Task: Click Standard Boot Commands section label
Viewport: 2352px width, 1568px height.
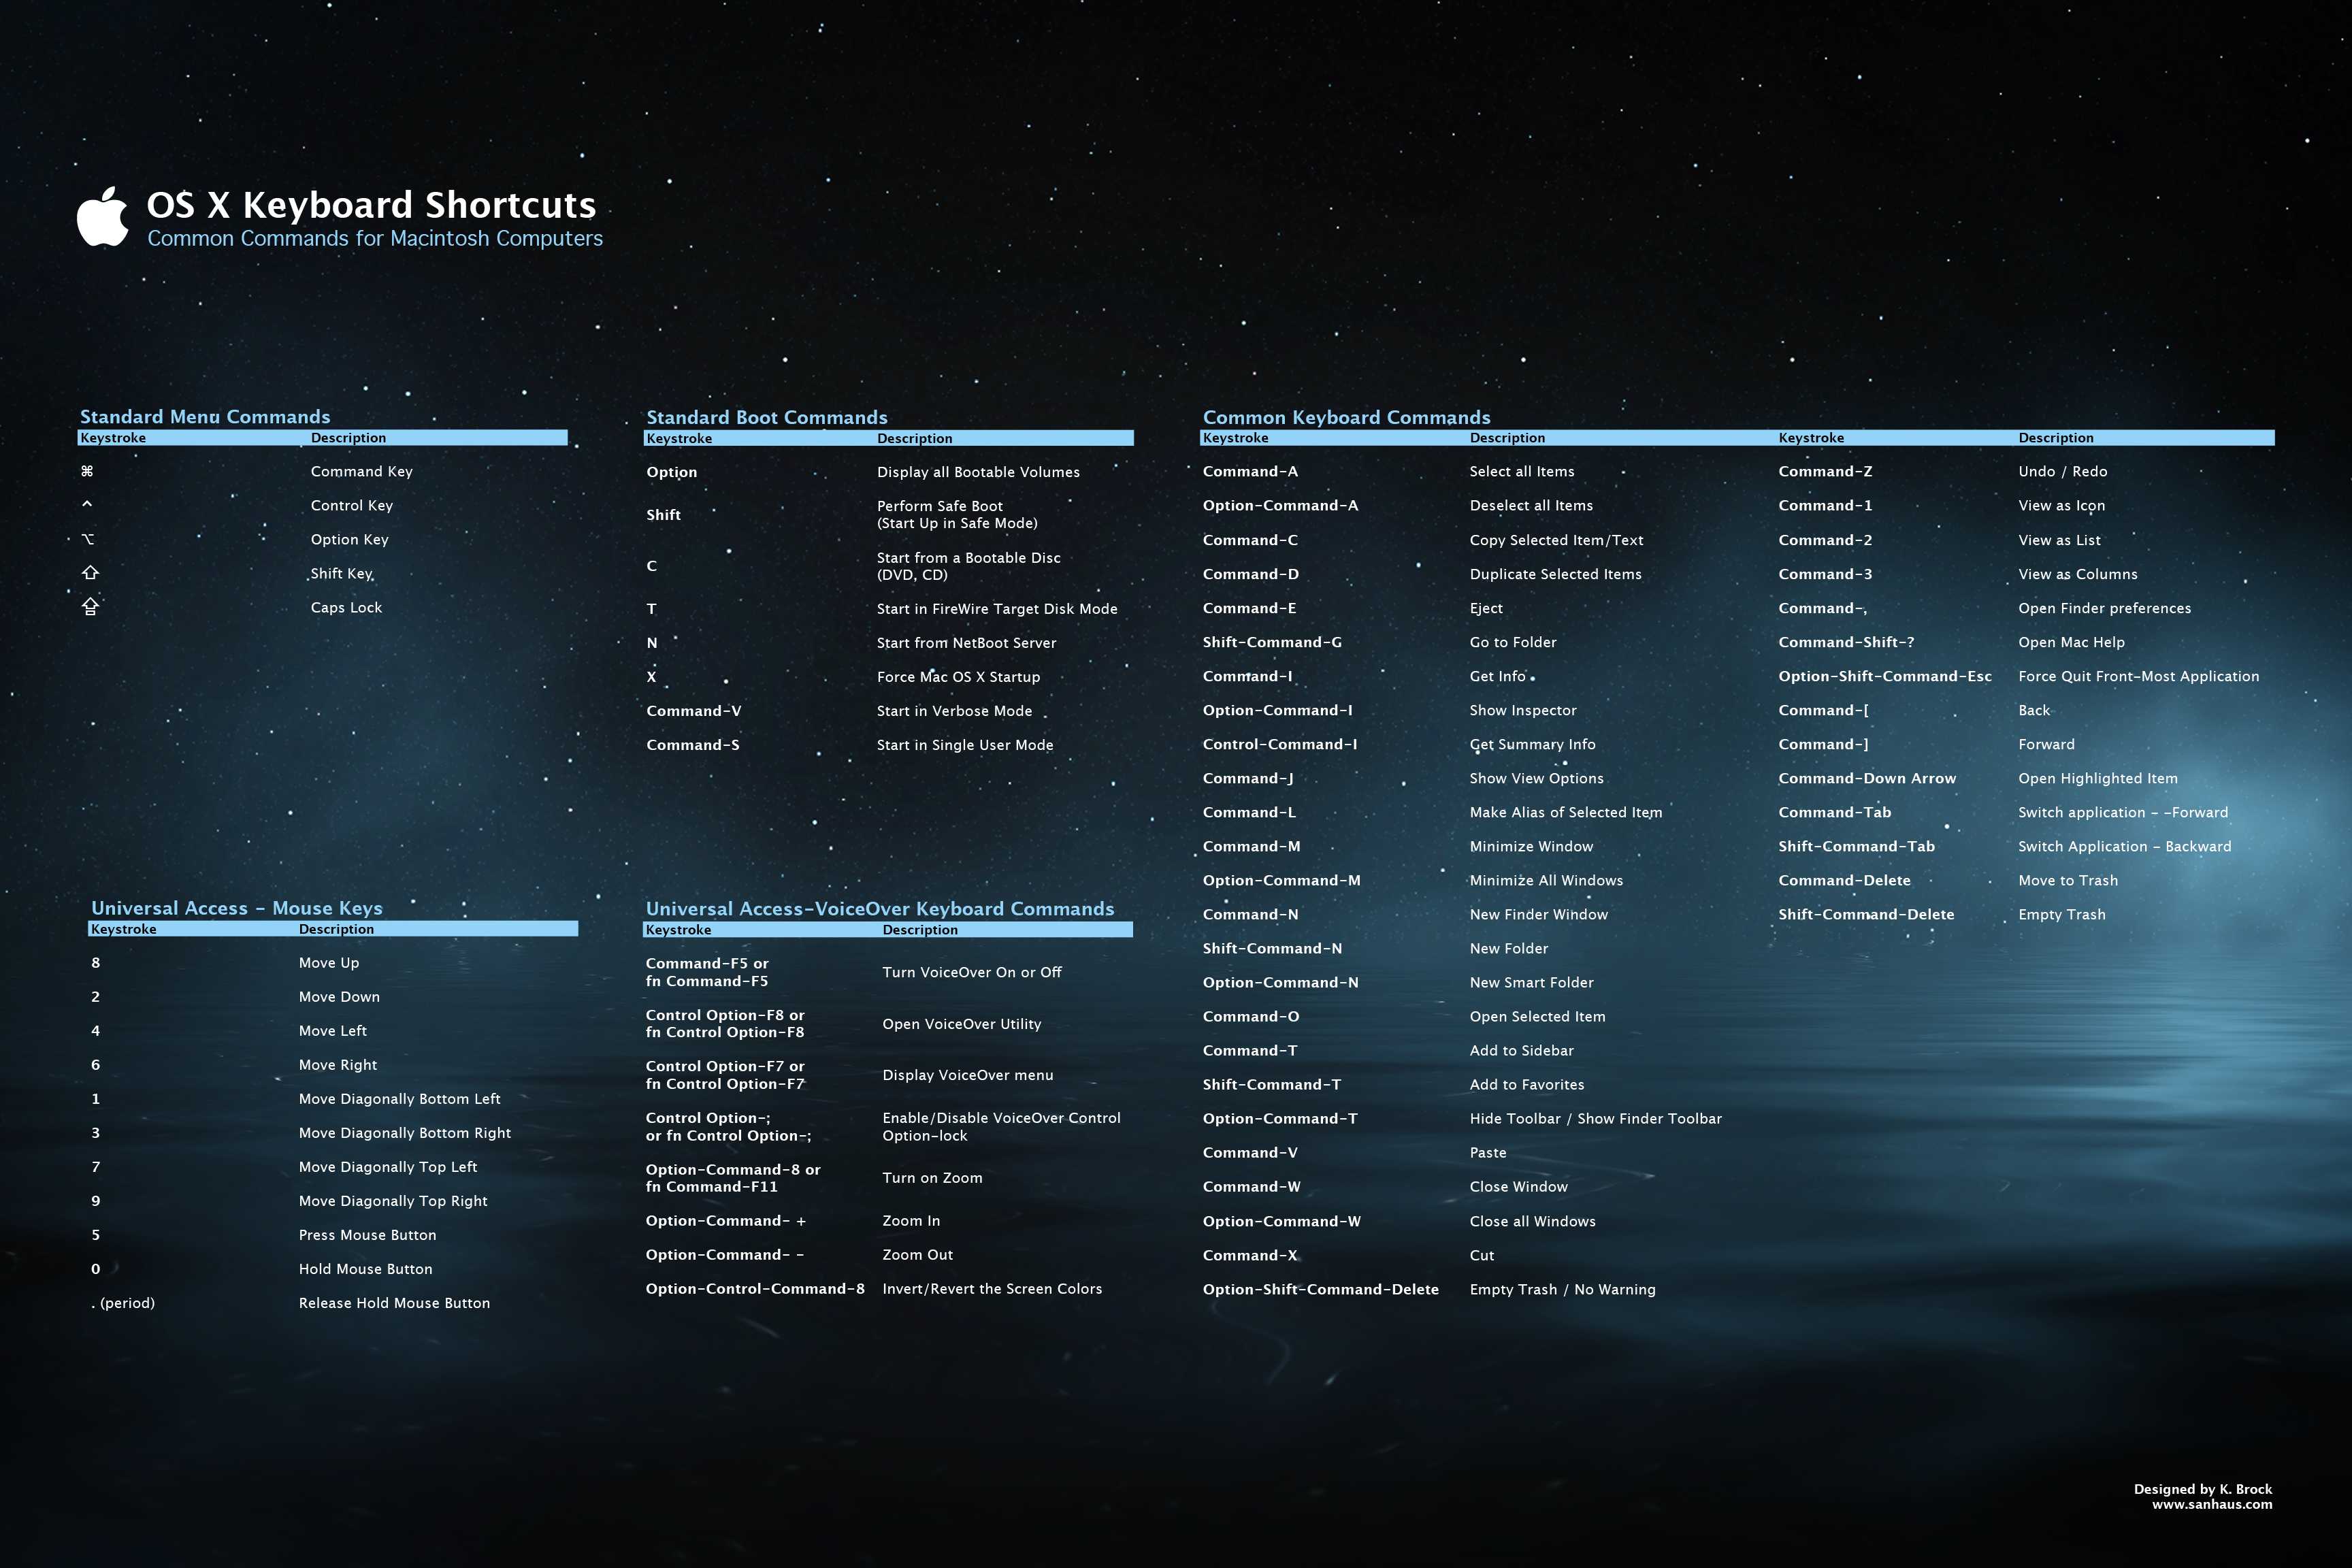Action: (x=765, y=416)
